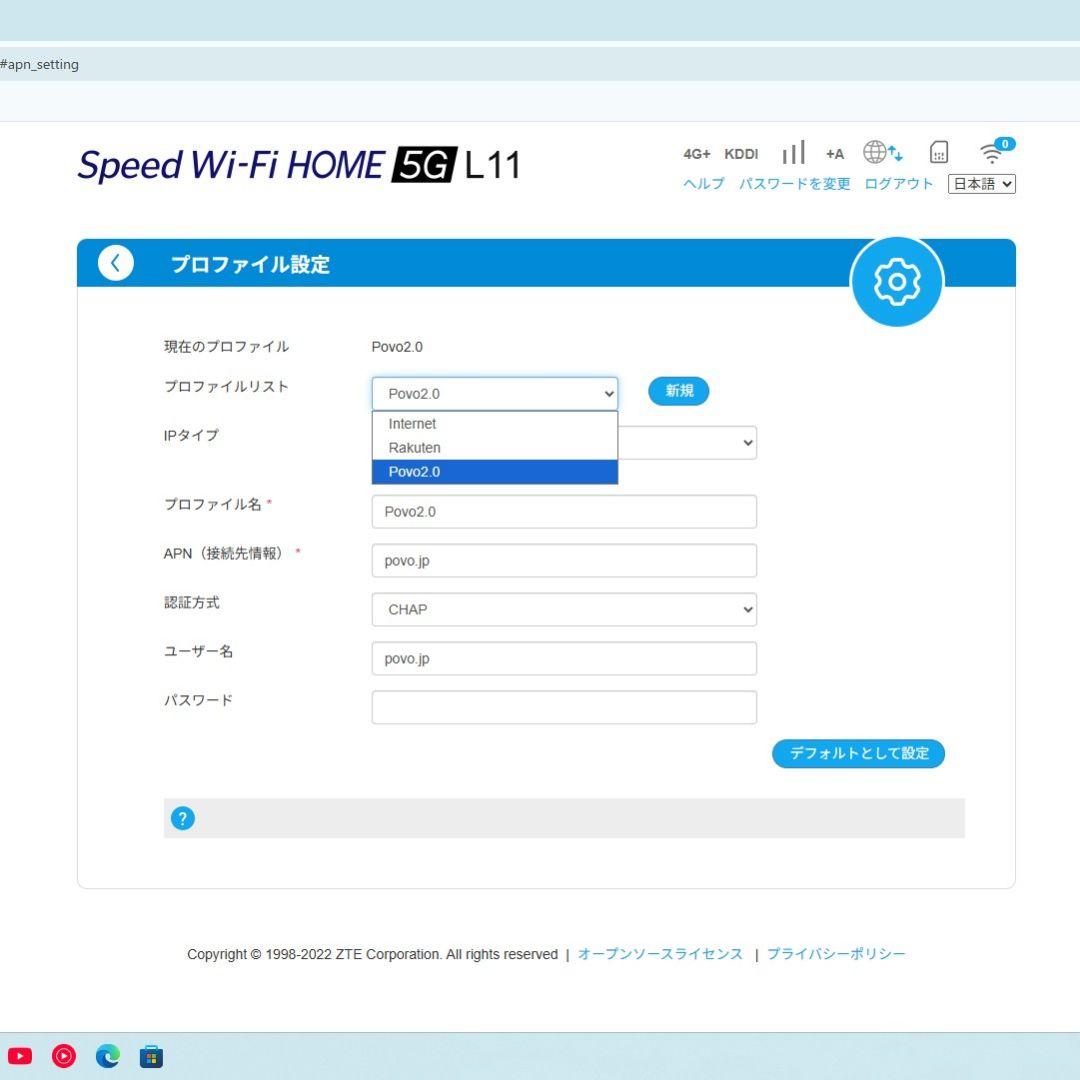Screen dimensions: 1080x1080
Task: Click the profile name input field
Action: tap(564, 512)
